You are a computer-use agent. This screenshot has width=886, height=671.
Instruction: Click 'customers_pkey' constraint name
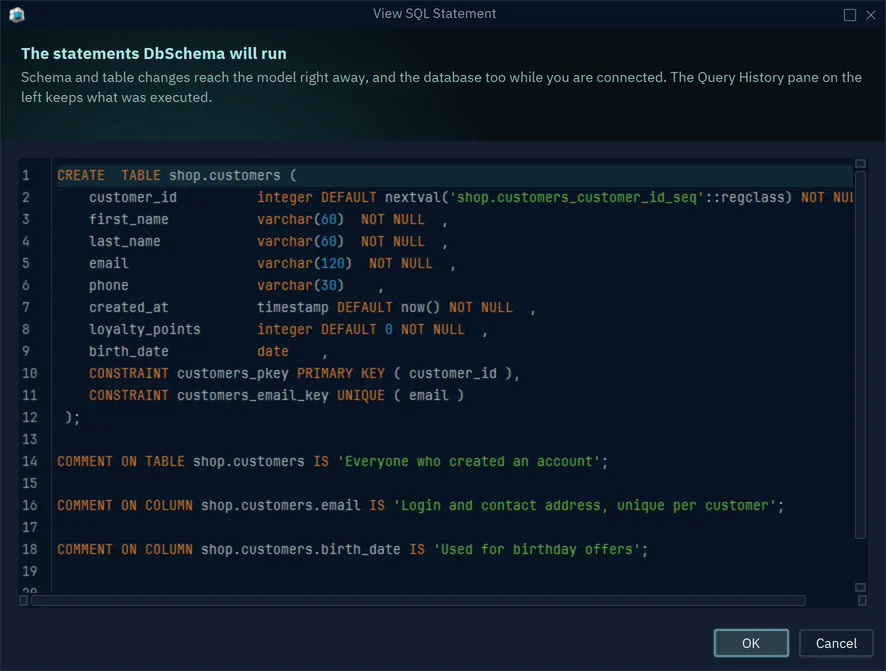(x=233, y=373)
